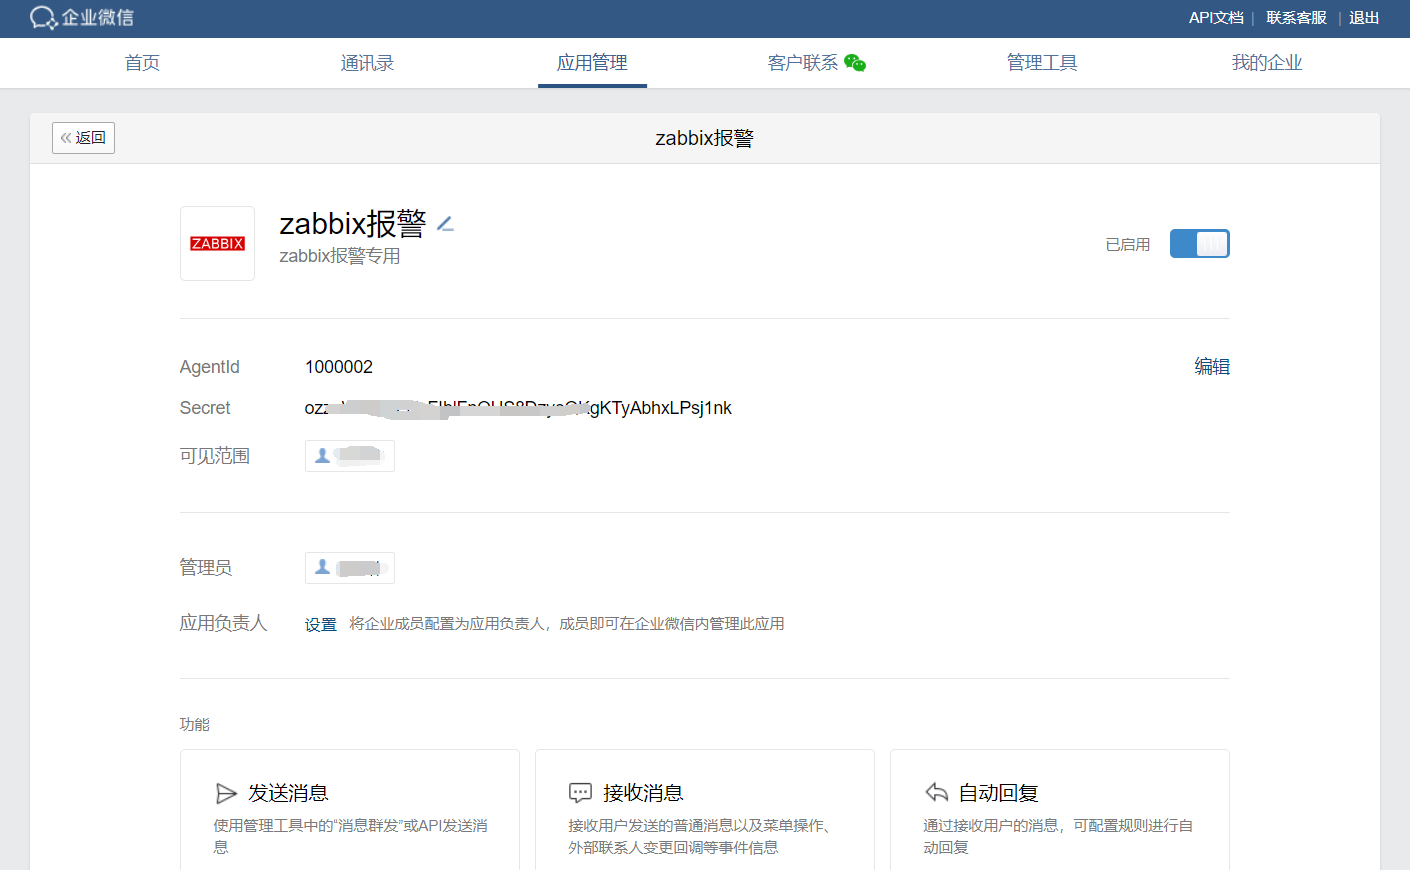Click the person icon in 可见范围 row
The width and height of the screenshot is (1410, 870).
[322, 456]
